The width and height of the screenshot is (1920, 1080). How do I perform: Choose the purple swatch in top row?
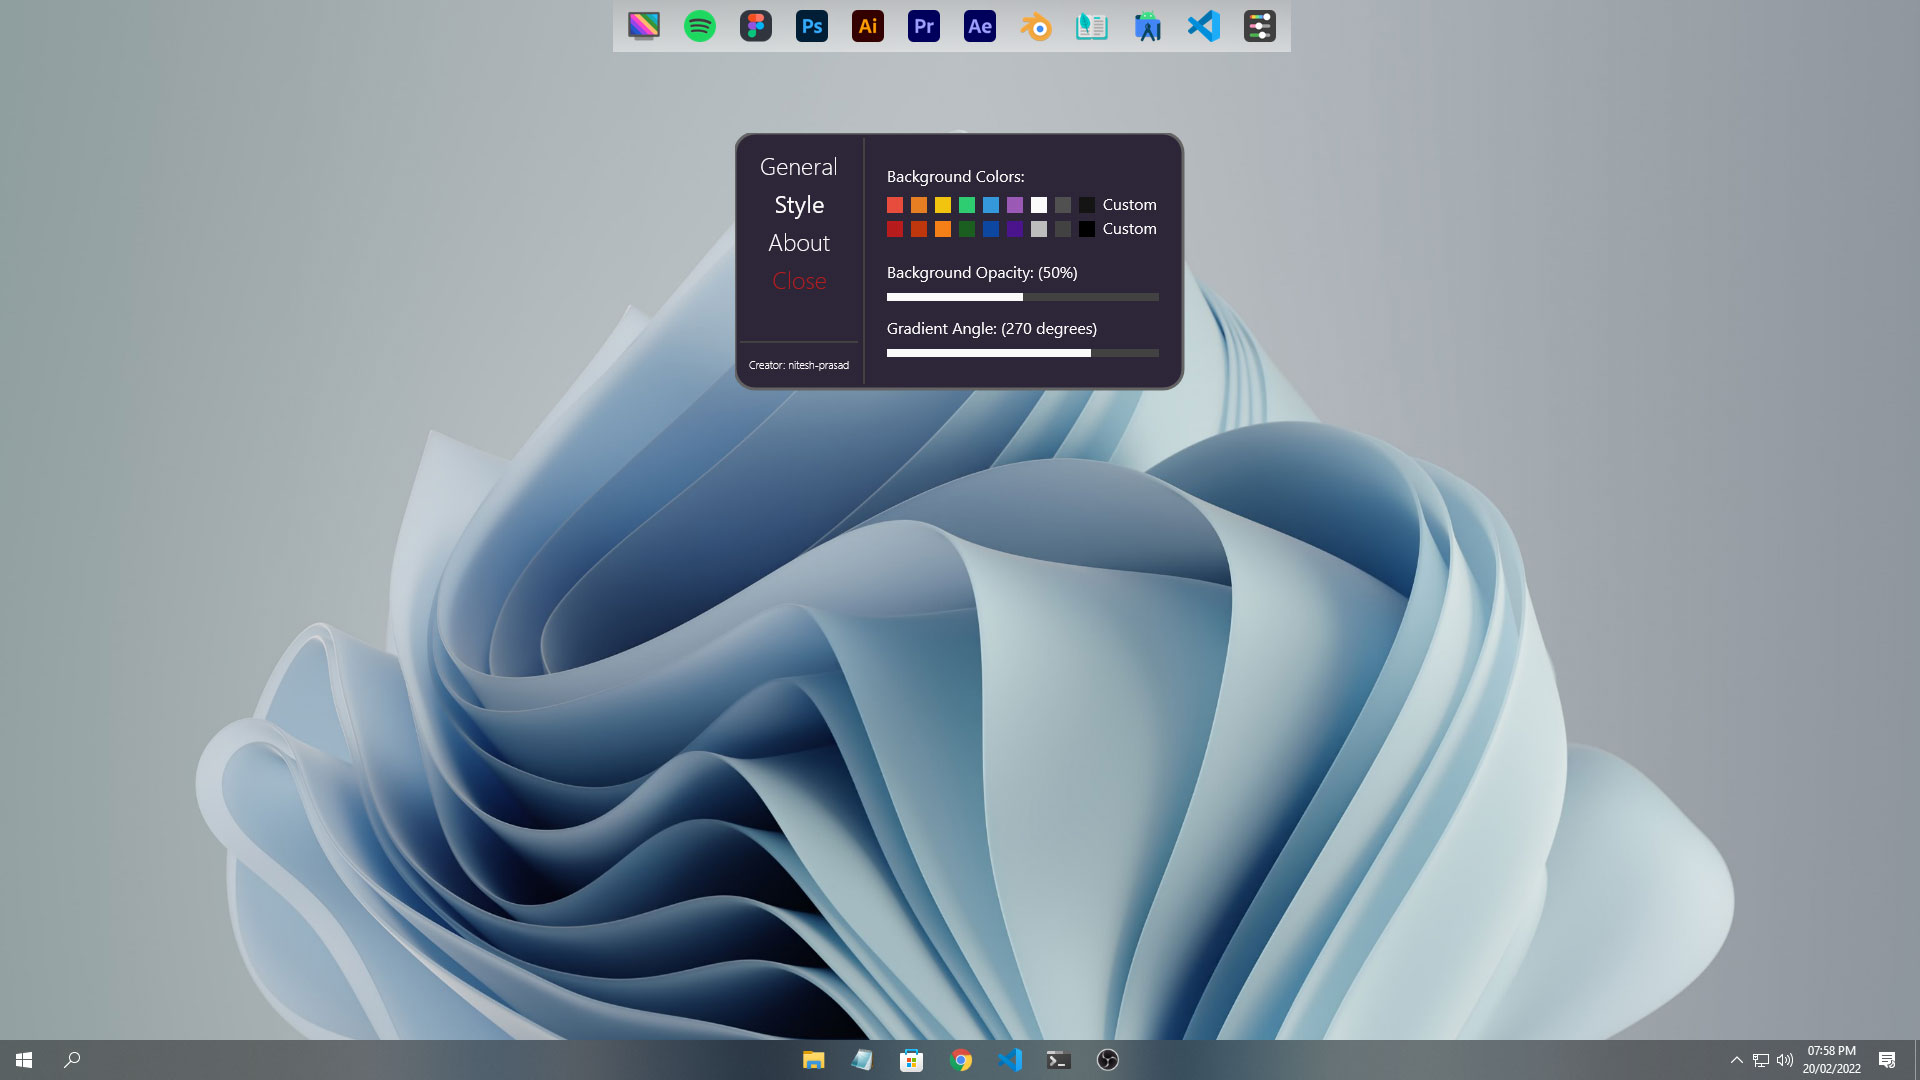1015,205
